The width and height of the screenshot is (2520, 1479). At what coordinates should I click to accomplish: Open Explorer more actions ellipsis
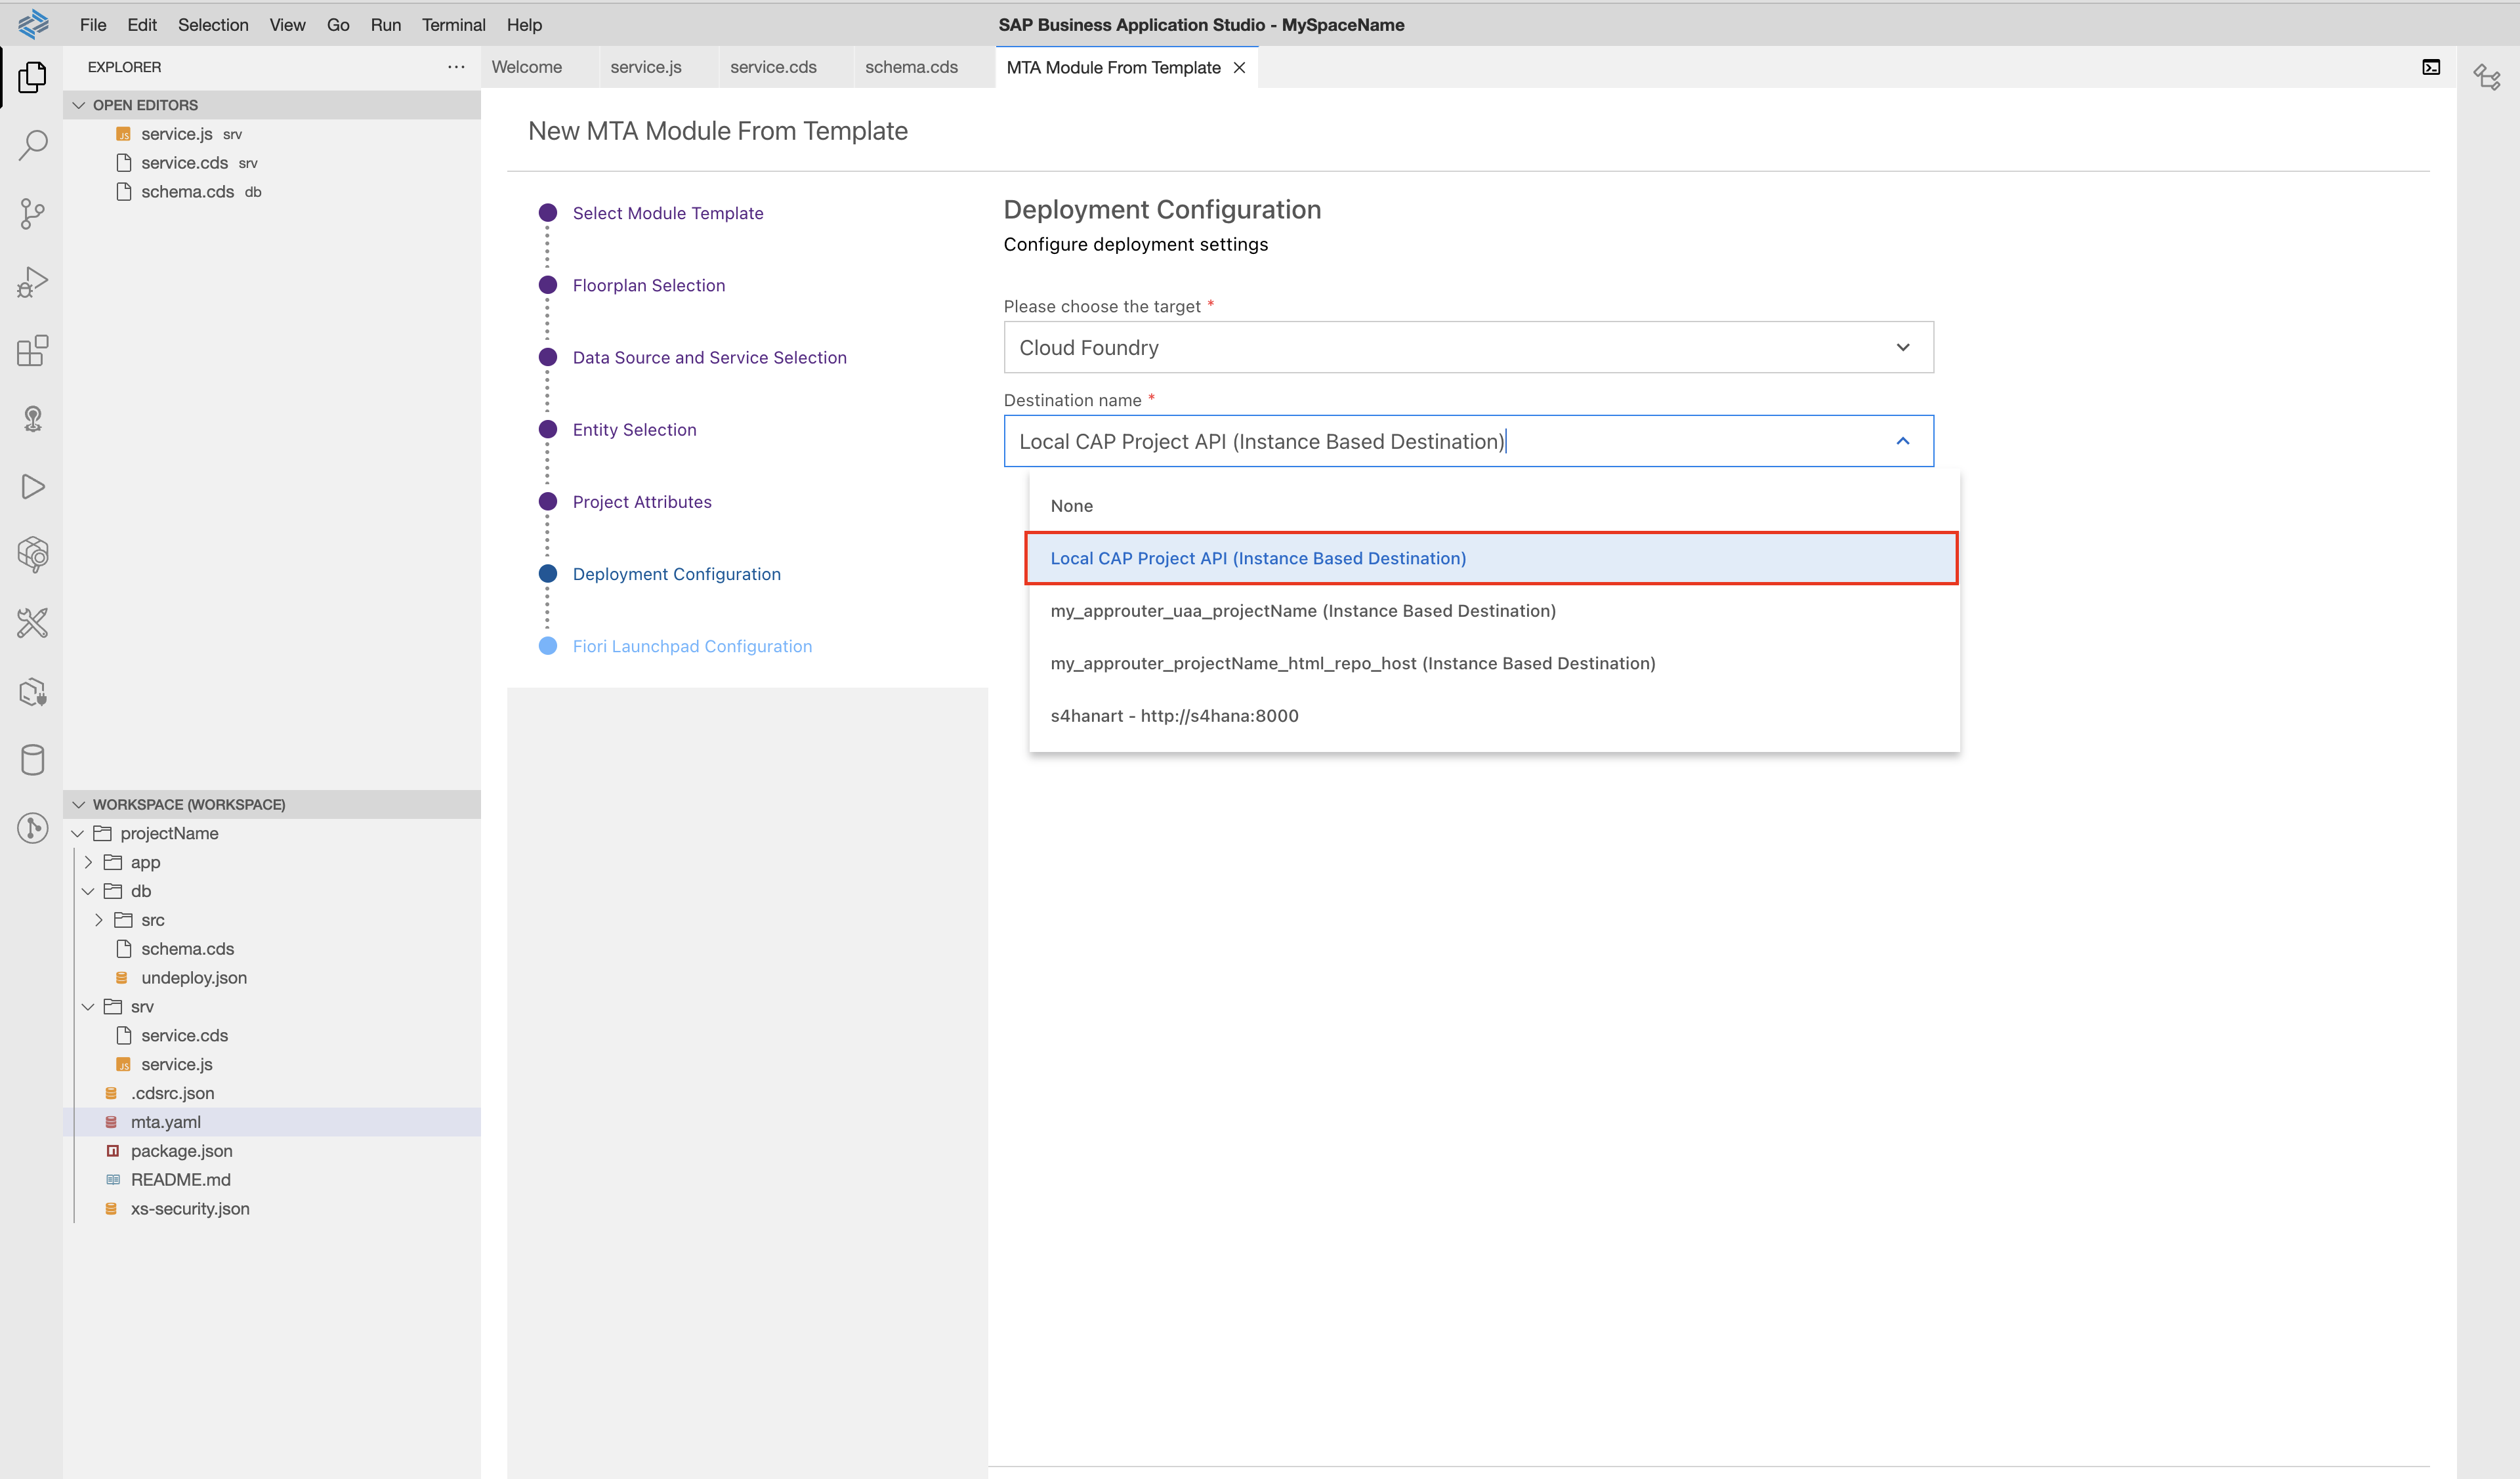click(456, 67)
